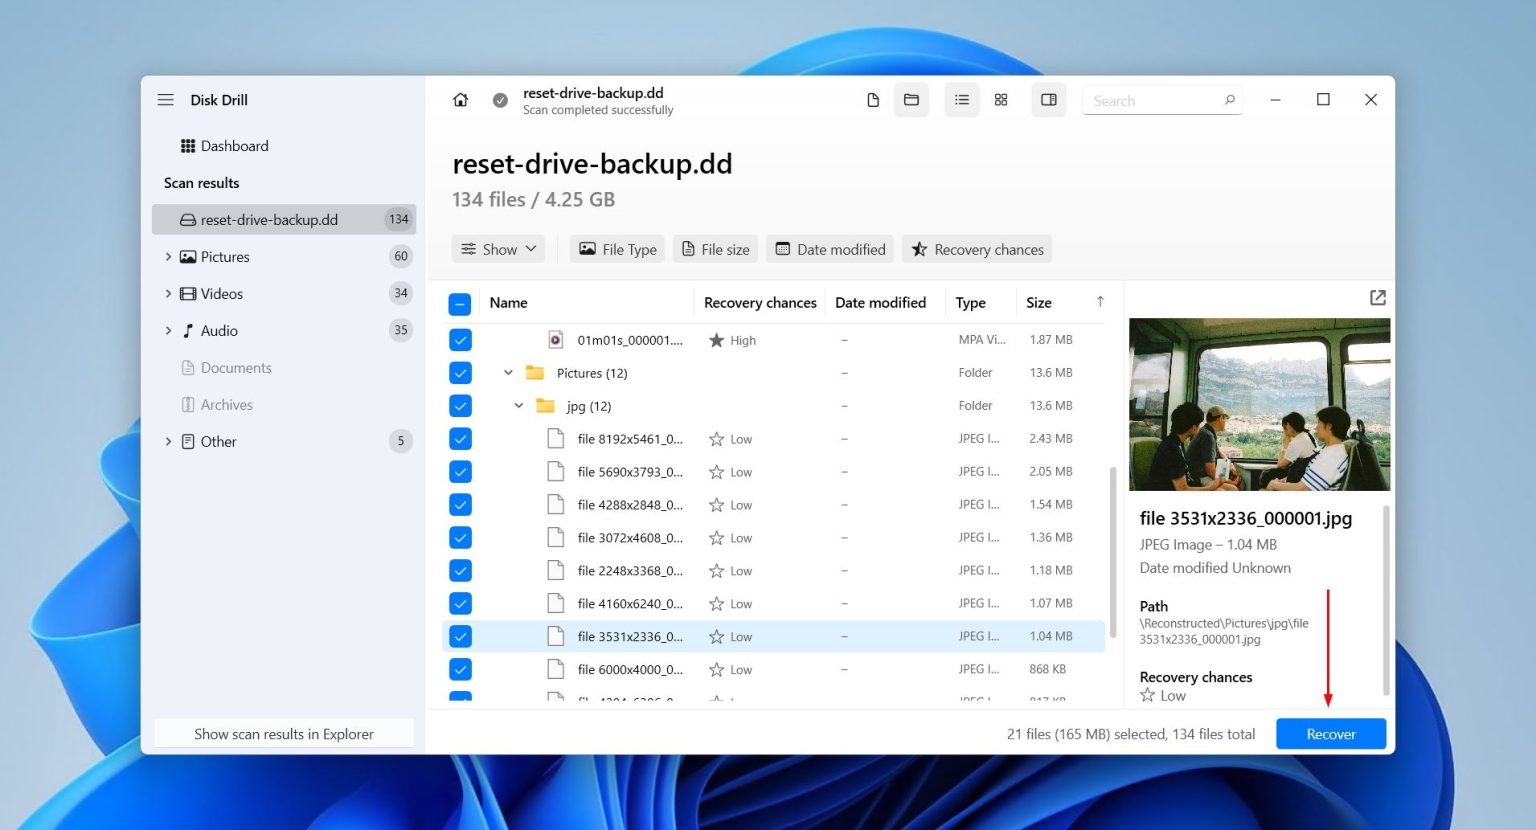Click the star icon for 01m01s_000001 file
Viewport: 1536px width, 830px height.
point(716,340)
